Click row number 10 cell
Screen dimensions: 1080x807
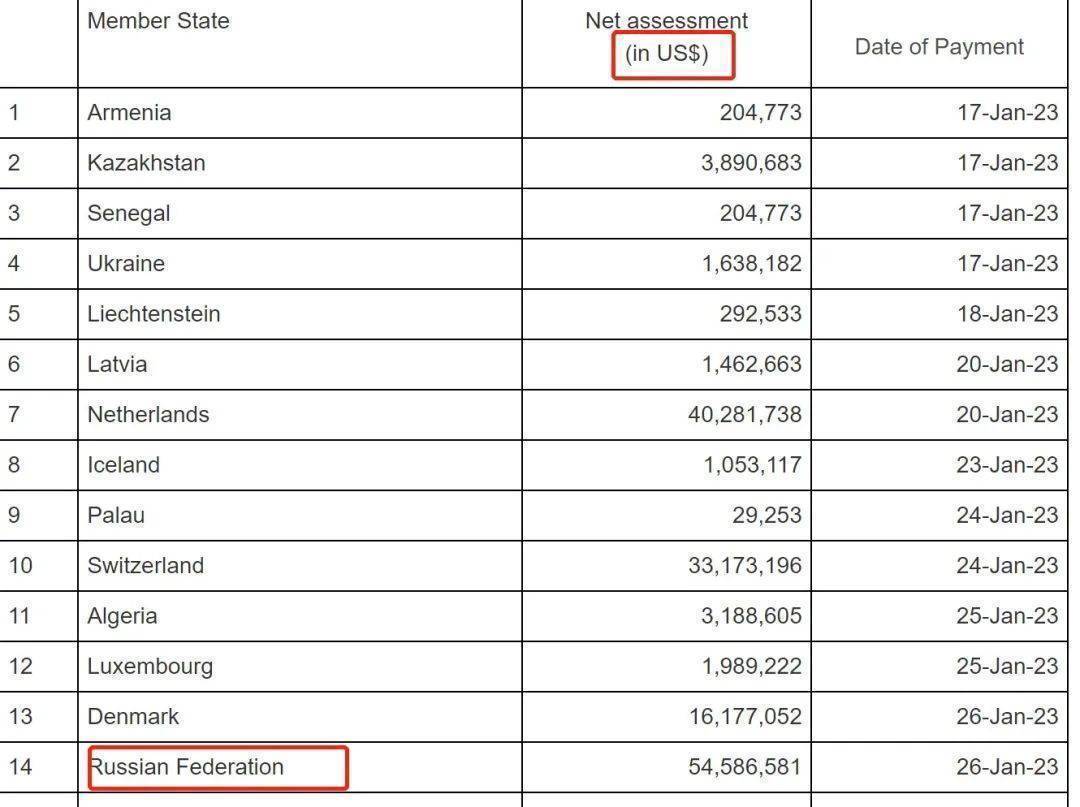[x=21, y=566]
